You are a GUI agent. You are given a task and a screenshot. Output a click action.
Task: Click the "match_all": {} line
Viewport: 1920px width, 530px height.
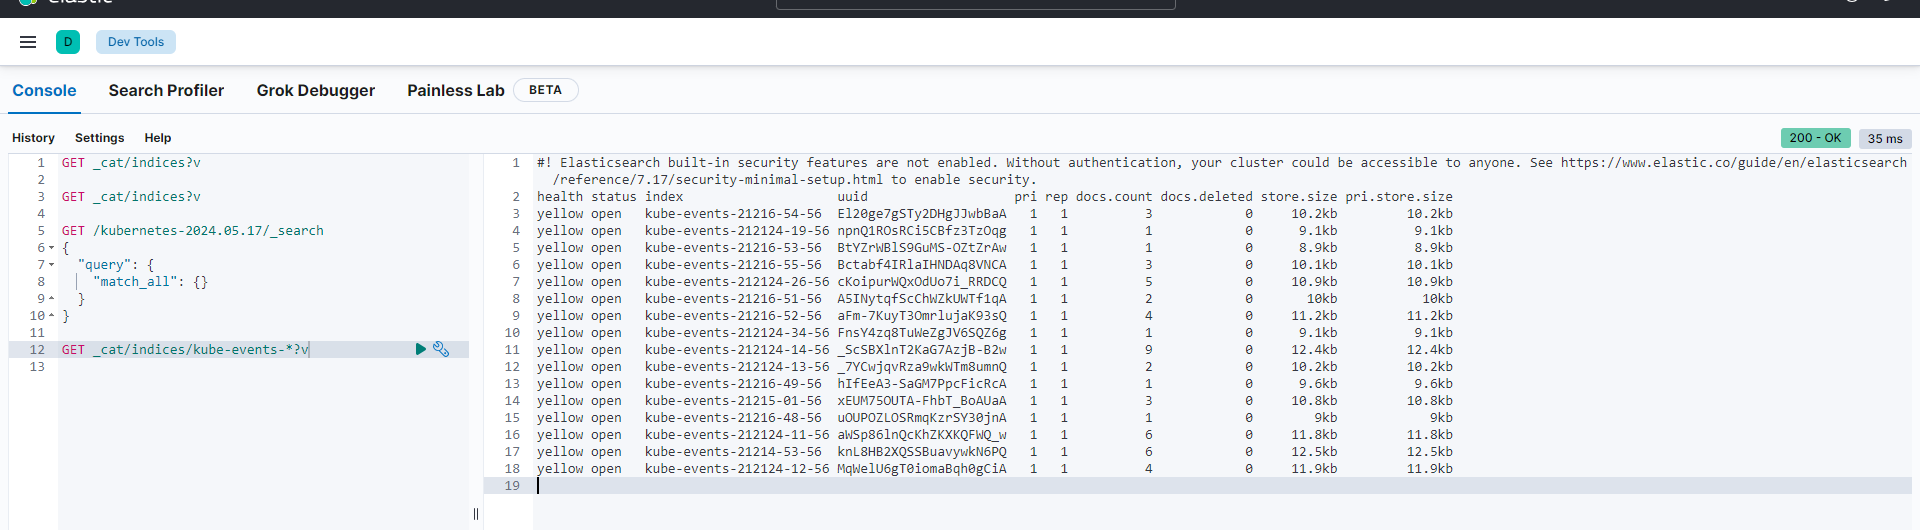coord(150,281)
